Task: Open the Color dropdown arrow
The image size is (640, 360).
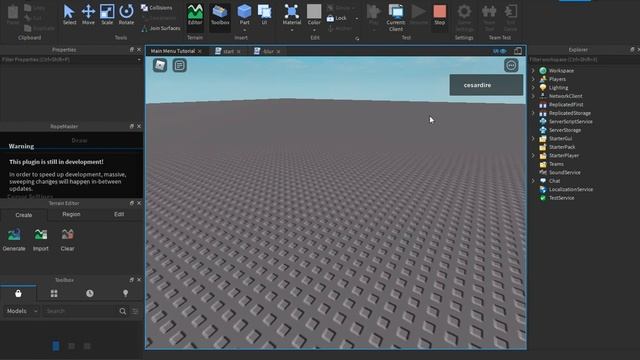Action: click(314, 29)
